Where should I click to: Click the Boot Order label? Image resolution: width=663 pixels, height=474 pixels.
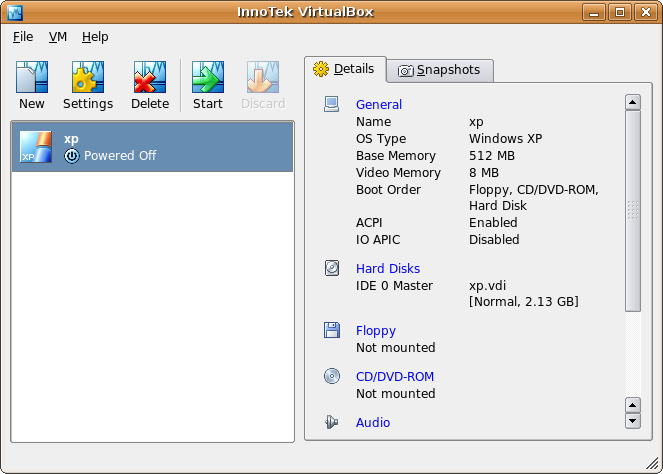pyautogui.click(x=388, y=189)
